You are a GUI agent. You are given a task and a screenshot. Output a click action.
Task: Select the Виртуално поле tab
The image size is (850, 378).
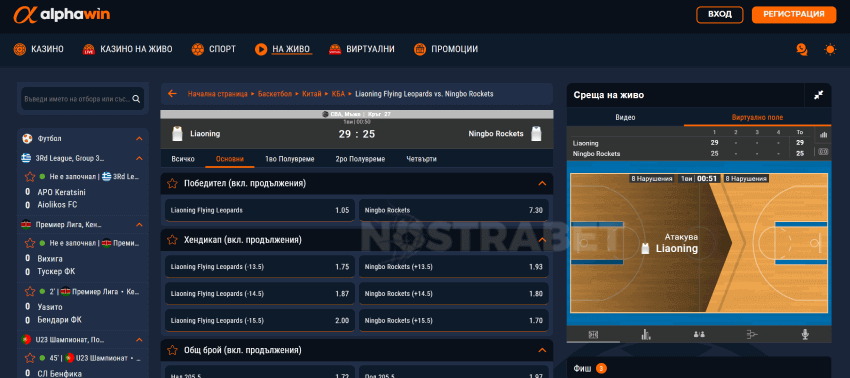(757, 117)
